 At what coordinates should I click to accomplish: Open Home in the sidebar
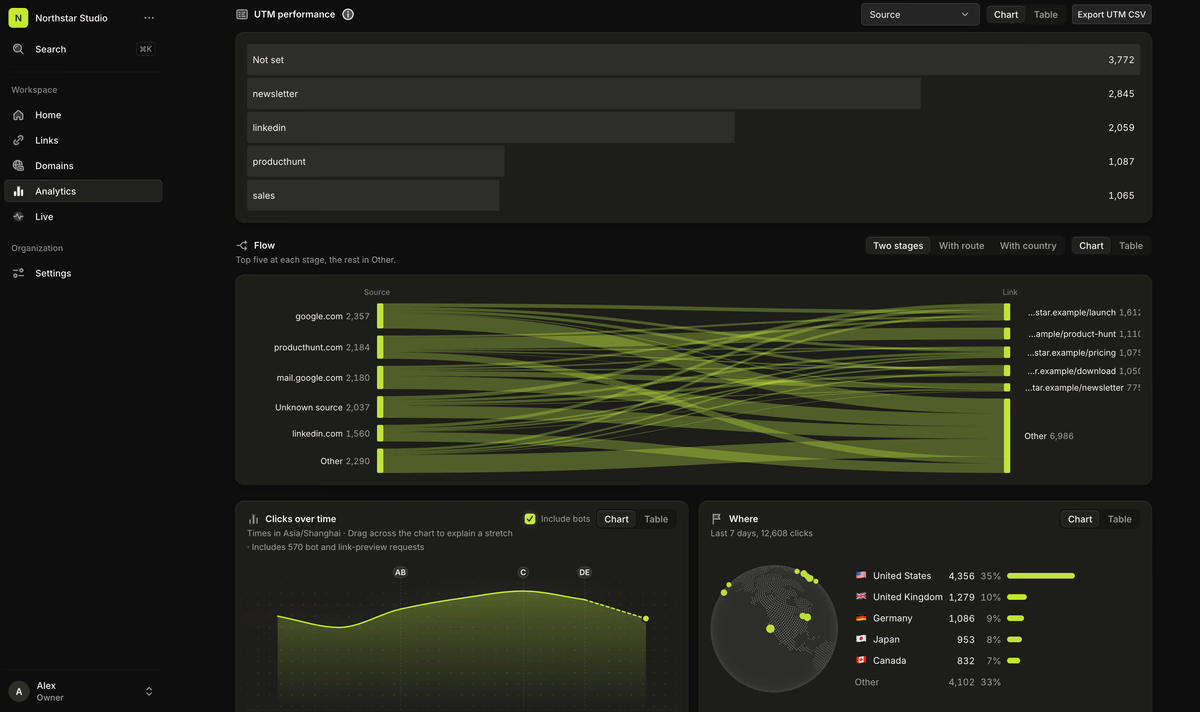83,115
